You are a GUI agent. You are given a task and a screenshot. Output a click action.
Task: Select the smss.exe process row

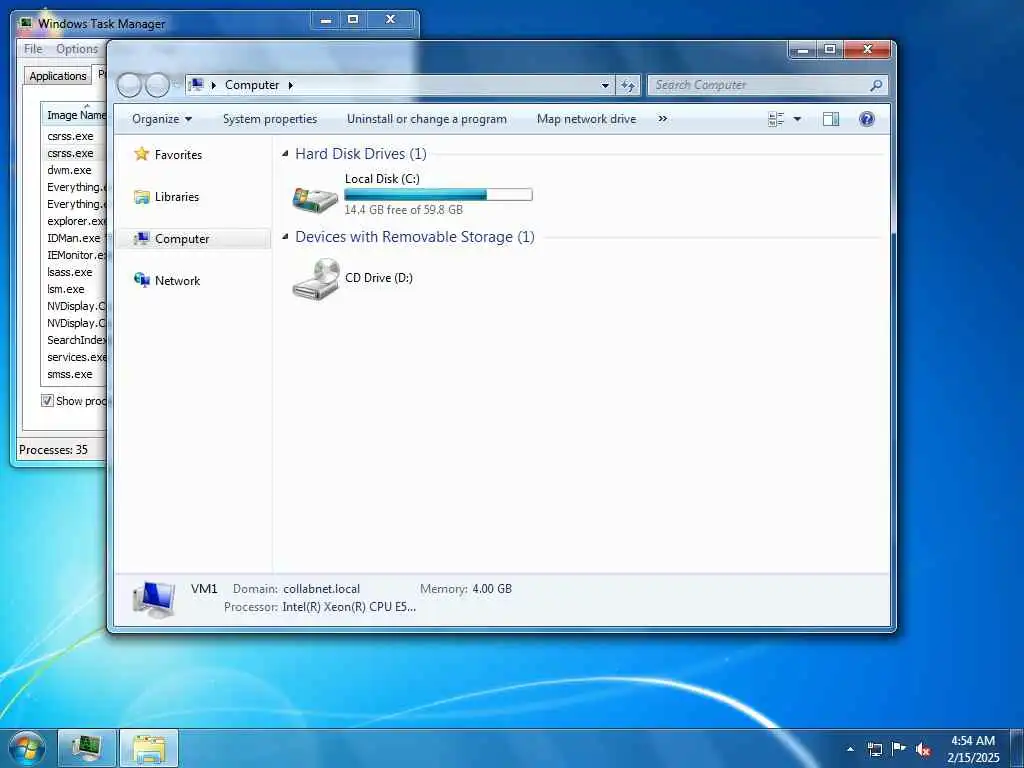click(74, 374)
